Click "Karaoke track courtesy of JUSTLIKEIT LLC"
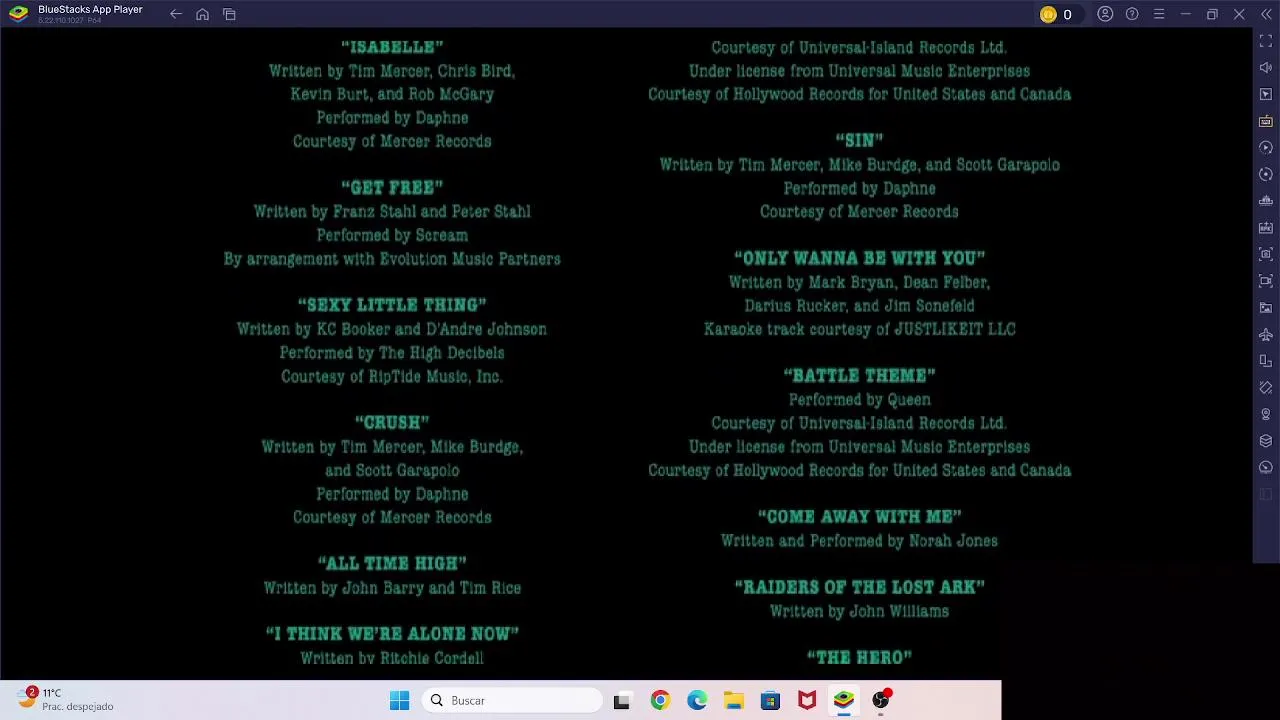 859,329
